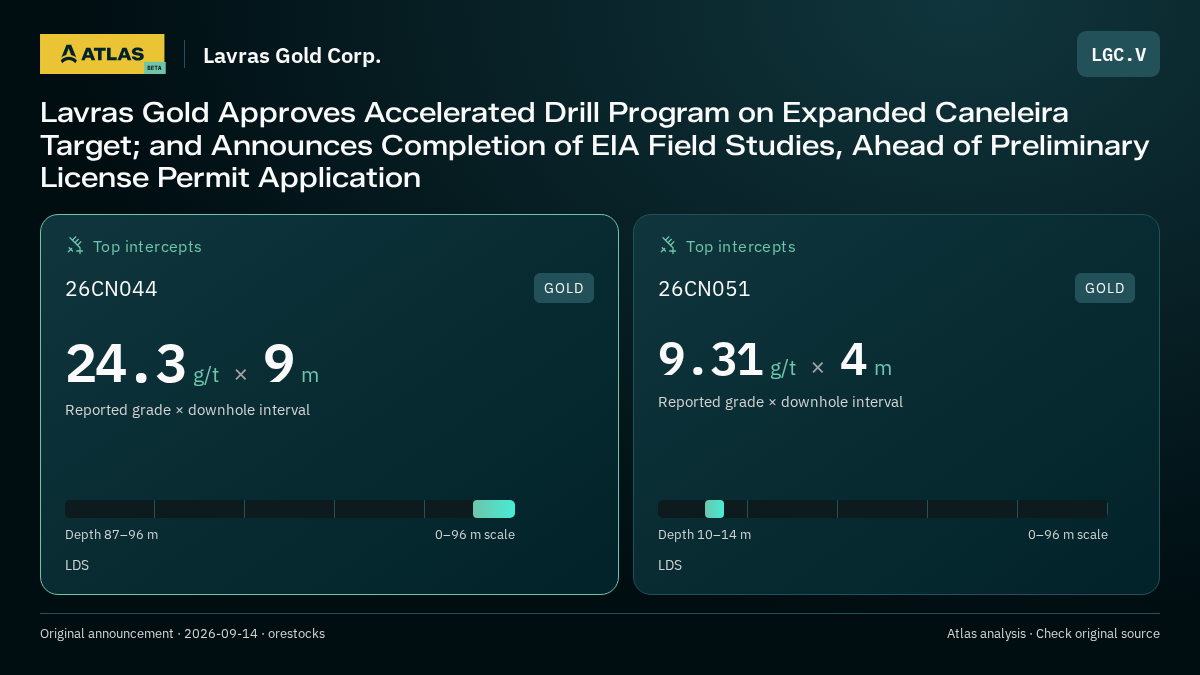Click the 'Original announcement · 2026-09-14 · orestocks' footer
1200x675 pixels.
[182, 634]
